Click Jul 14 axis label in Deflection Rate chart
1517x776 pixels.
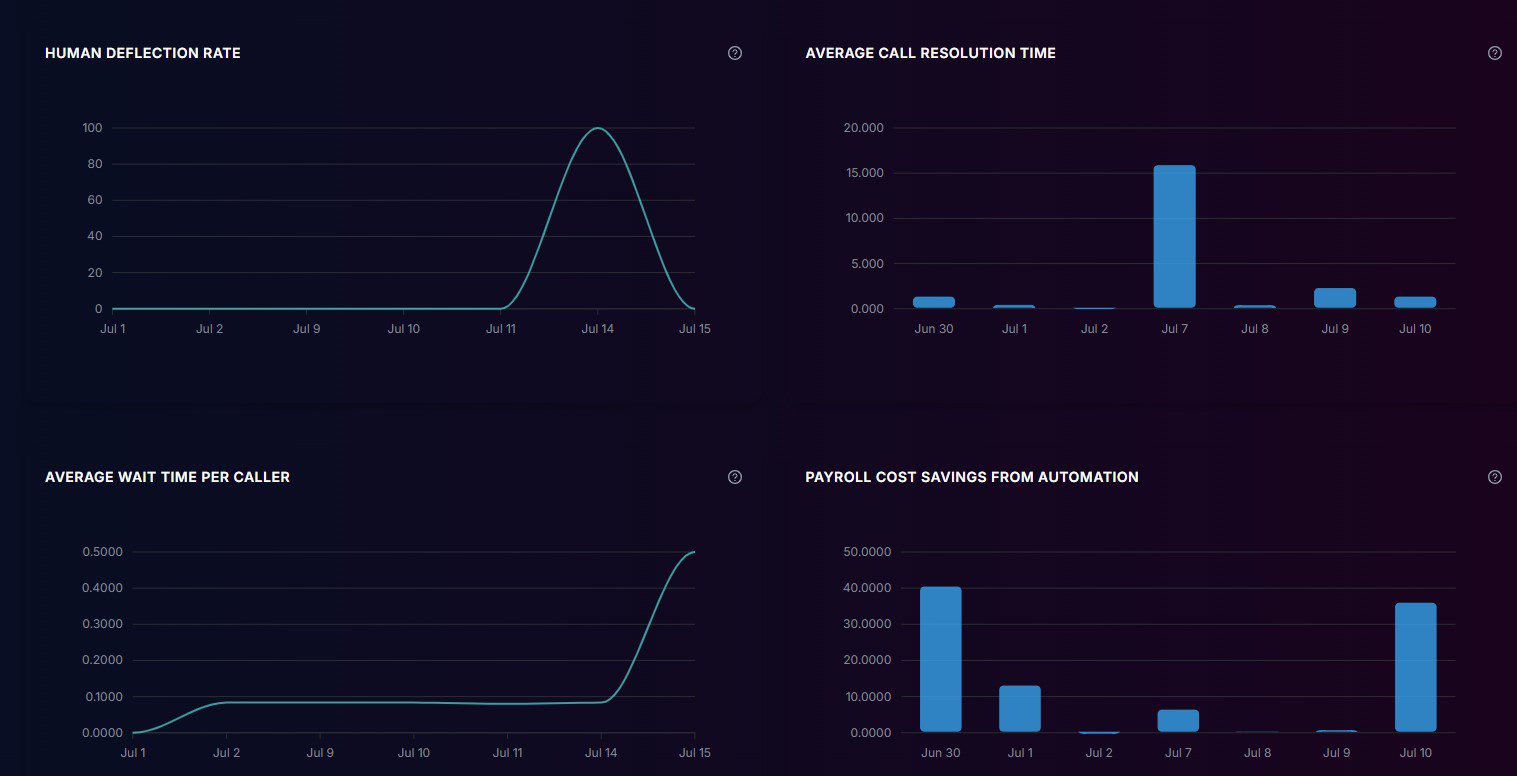tap(597, 329)
